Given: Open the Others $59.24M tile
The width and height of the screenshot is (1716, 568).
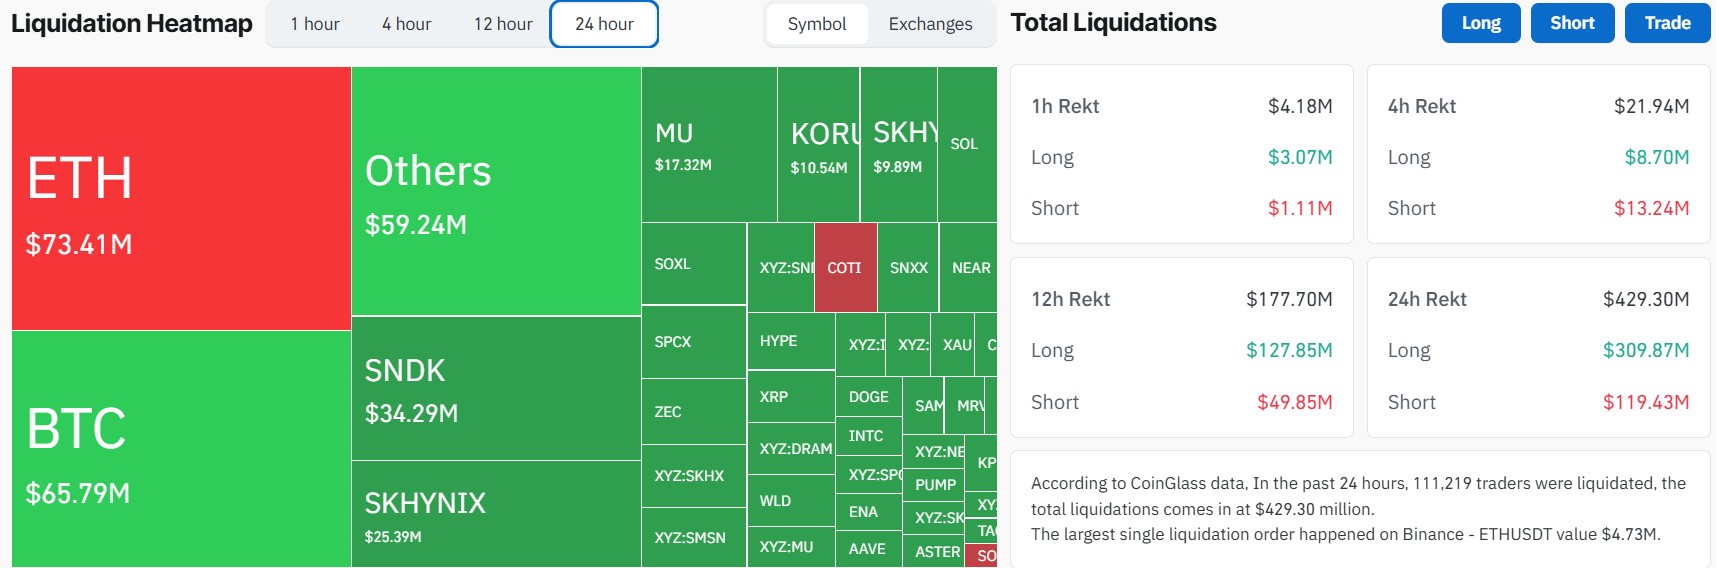Looking at the screenshot, I should pyautogui.click(x=496, y=191).
